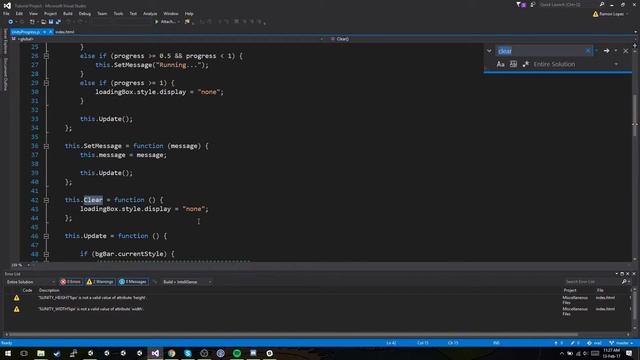This screenshot has width=640, height=360.
Task: Collapse the if block at line 48
Action: [46, 254]
